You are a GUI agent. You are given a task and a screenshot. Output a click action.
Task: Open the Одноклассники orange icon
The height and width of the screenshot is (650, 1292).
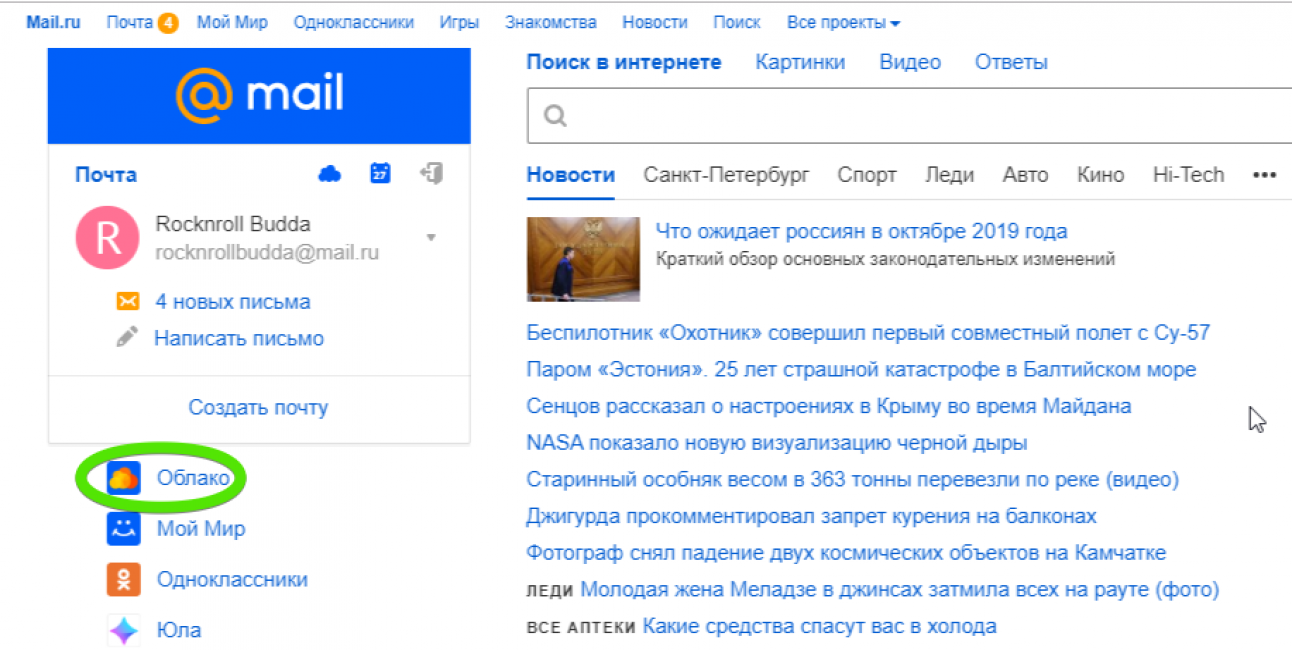pos(123,580)
